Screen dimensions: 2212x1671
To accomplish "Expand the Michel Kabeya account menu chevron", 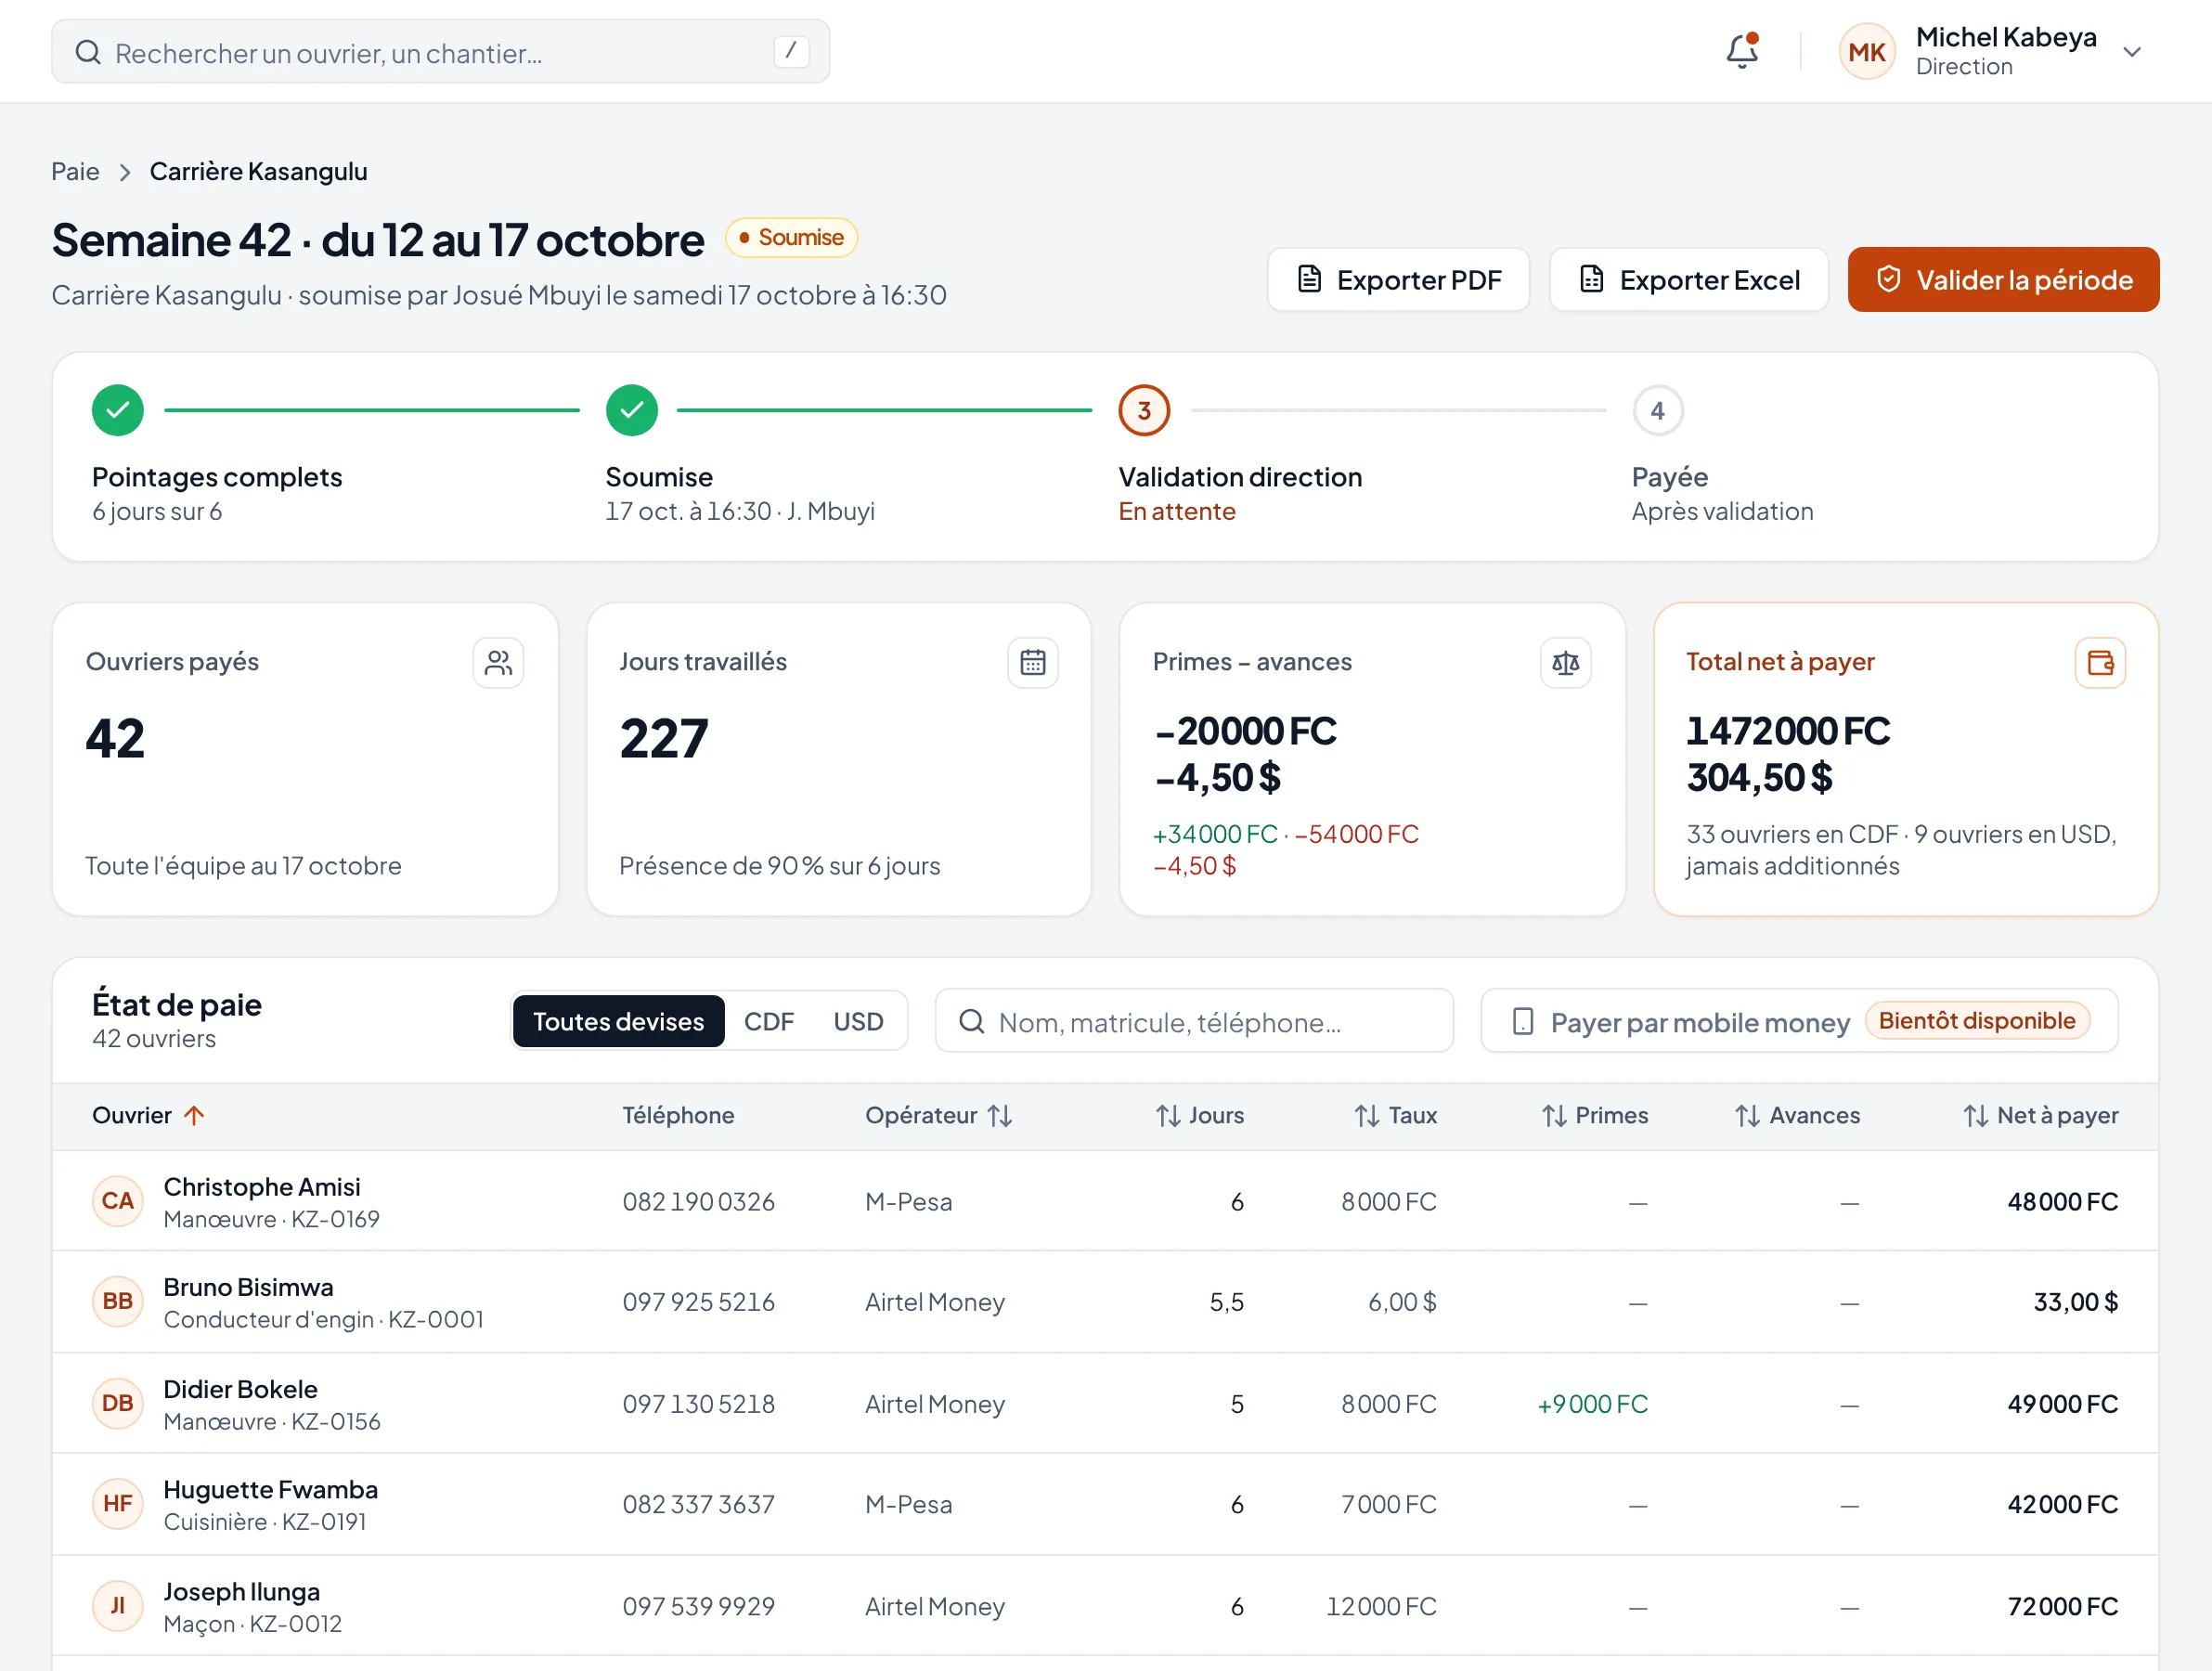I will coord(2132,52).
